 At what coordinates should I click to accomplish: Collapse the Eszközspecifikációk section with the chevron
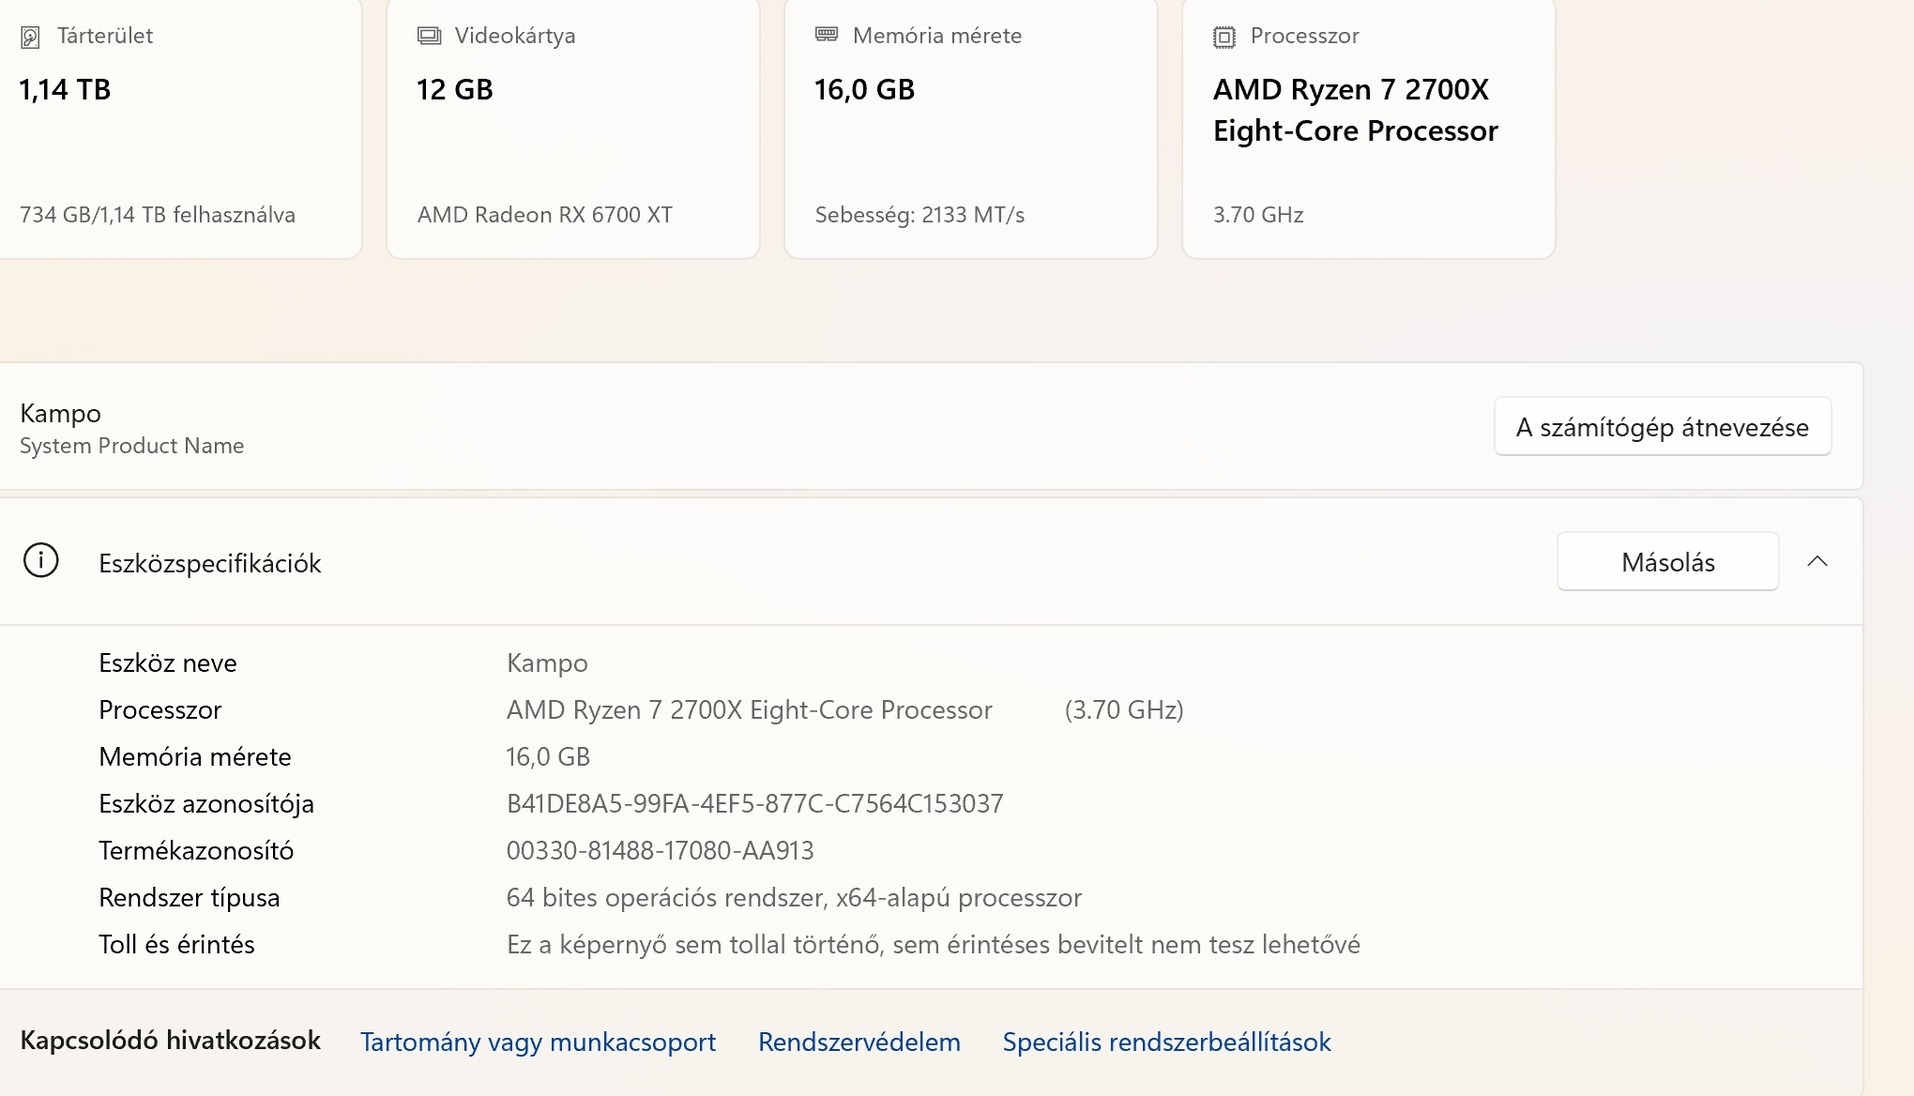tap(1817, 562)
